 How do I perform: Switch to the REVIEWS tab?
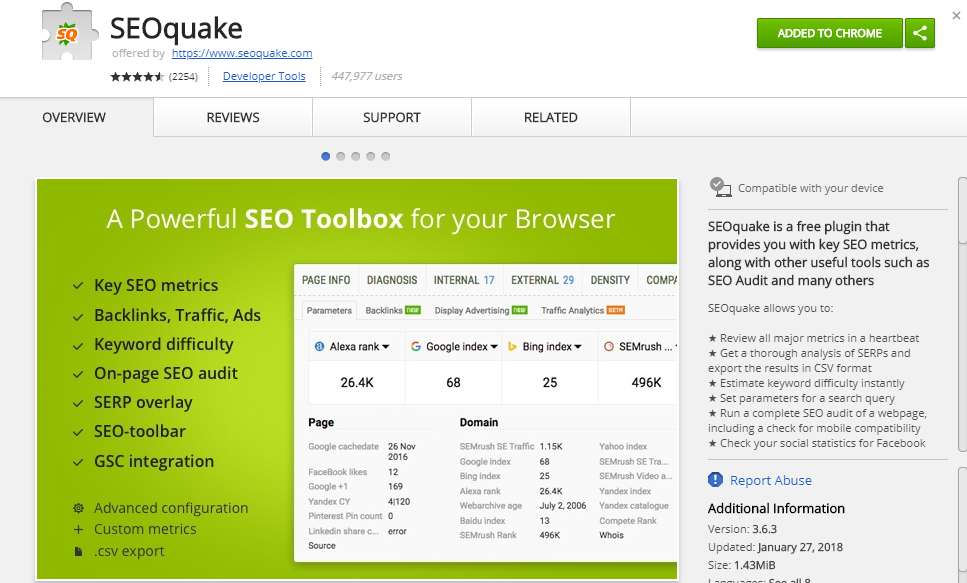point(233,117)
